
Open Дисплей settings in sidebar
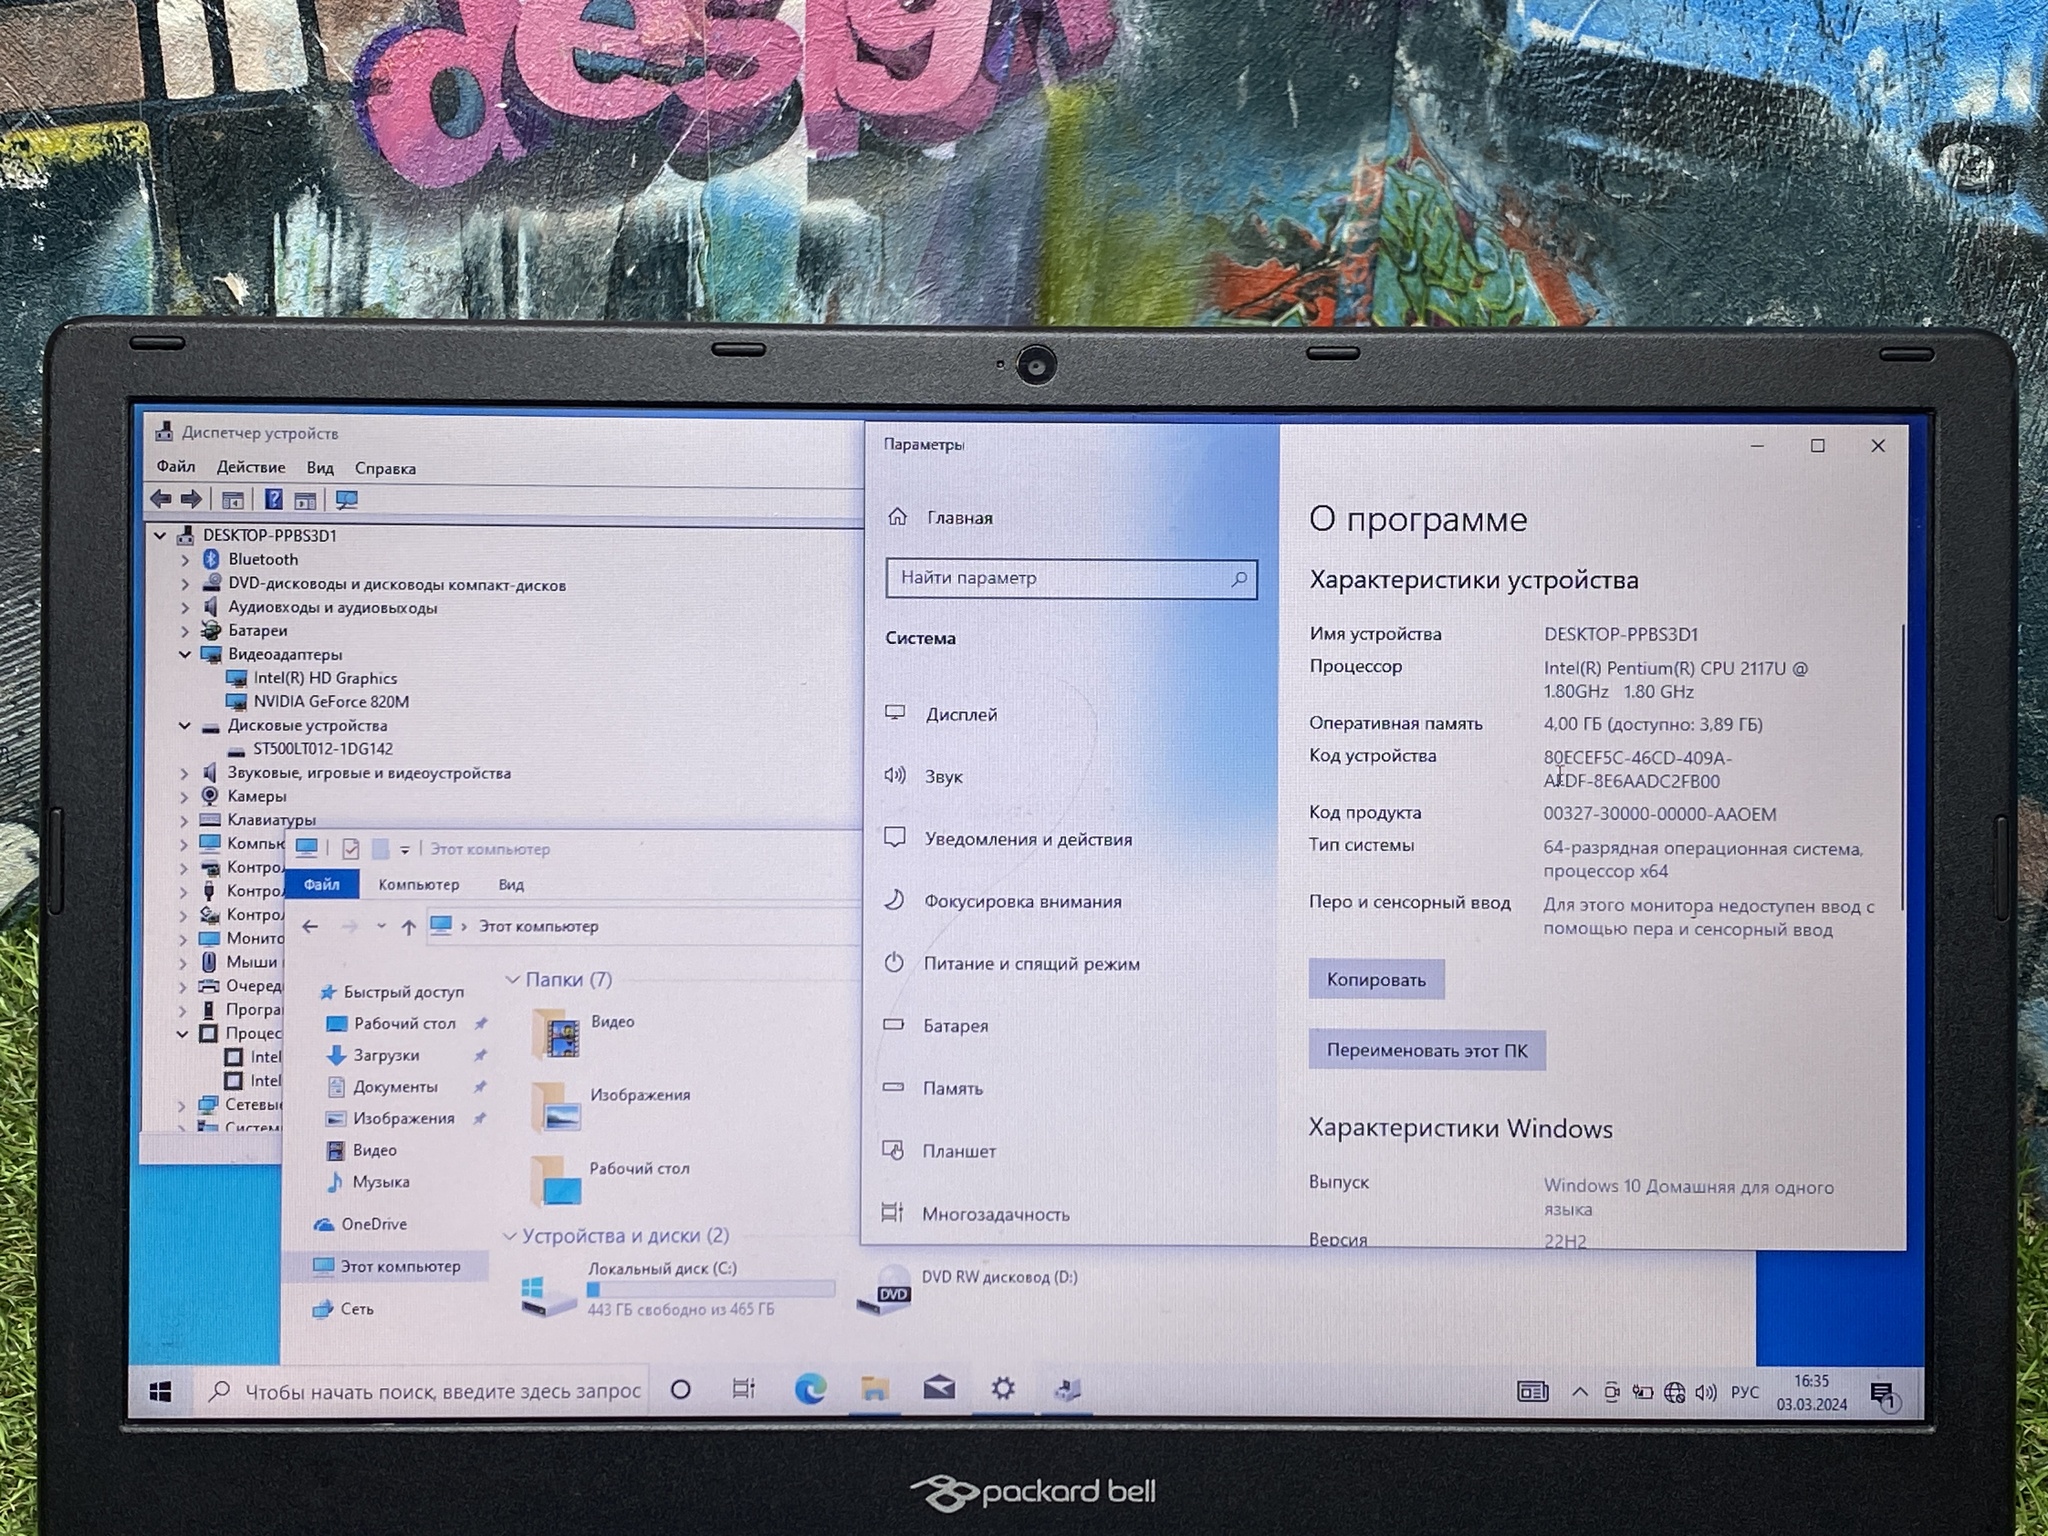click(960, 715)
